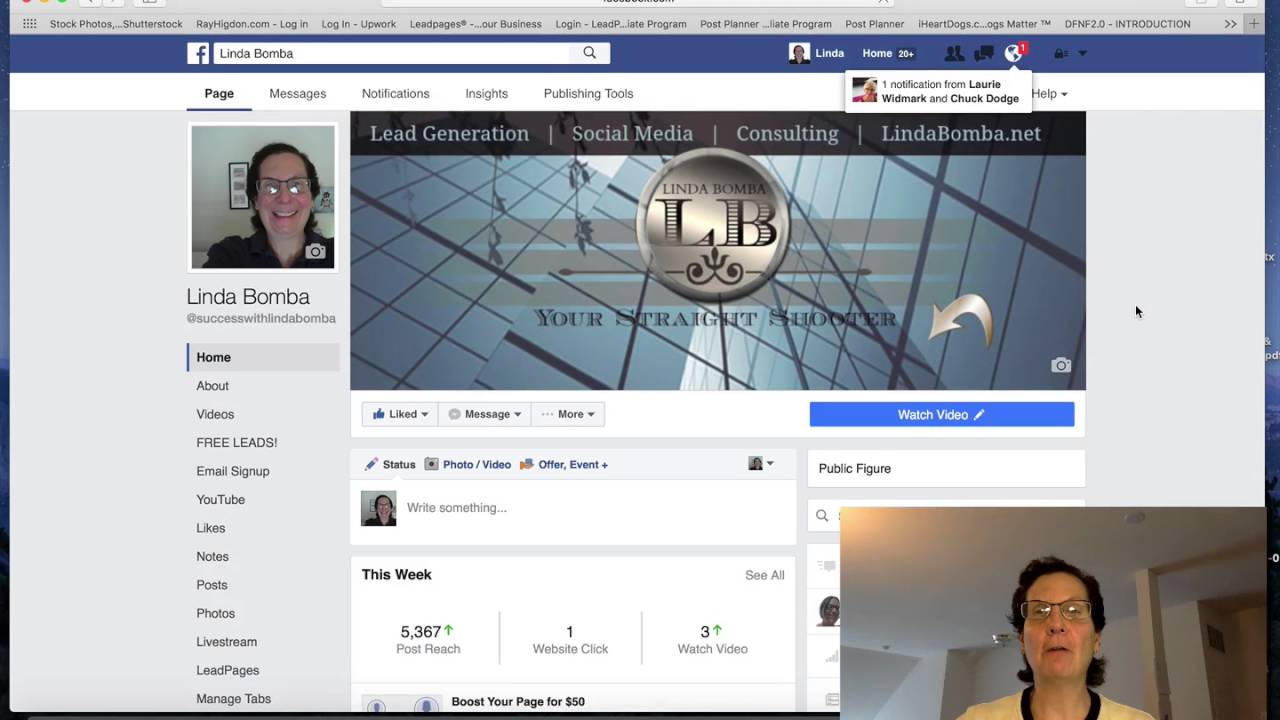Click Boost Your Page for $50
The image size is (1280, 720).
click(518, 702)
